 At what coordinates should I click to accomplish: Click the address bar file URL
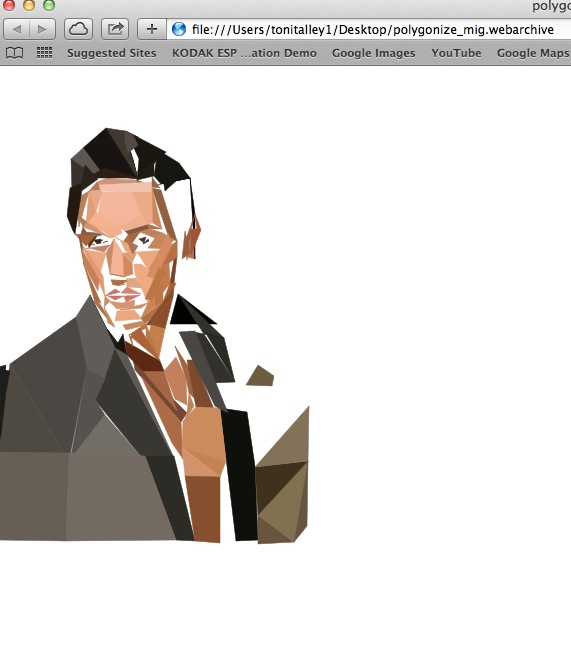(373, 29)
